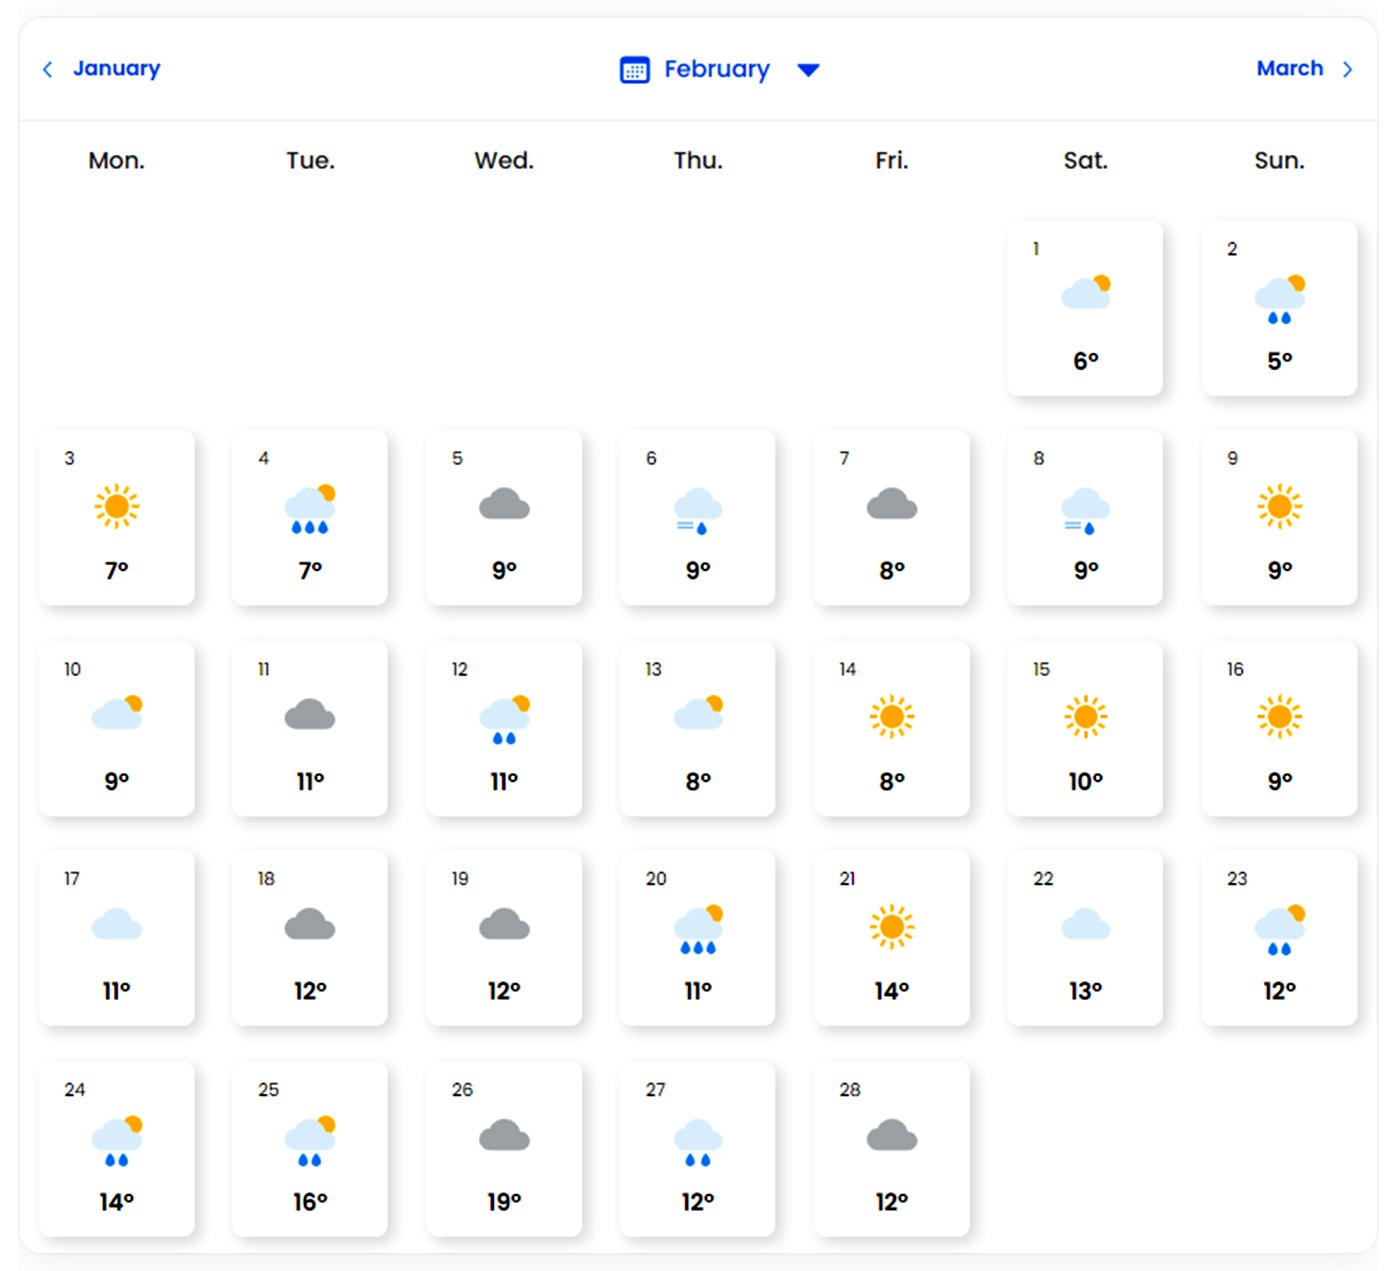Select the February 25 card showing 16°
This screenshot has height=1271, width=1400.
(310, 1149)
